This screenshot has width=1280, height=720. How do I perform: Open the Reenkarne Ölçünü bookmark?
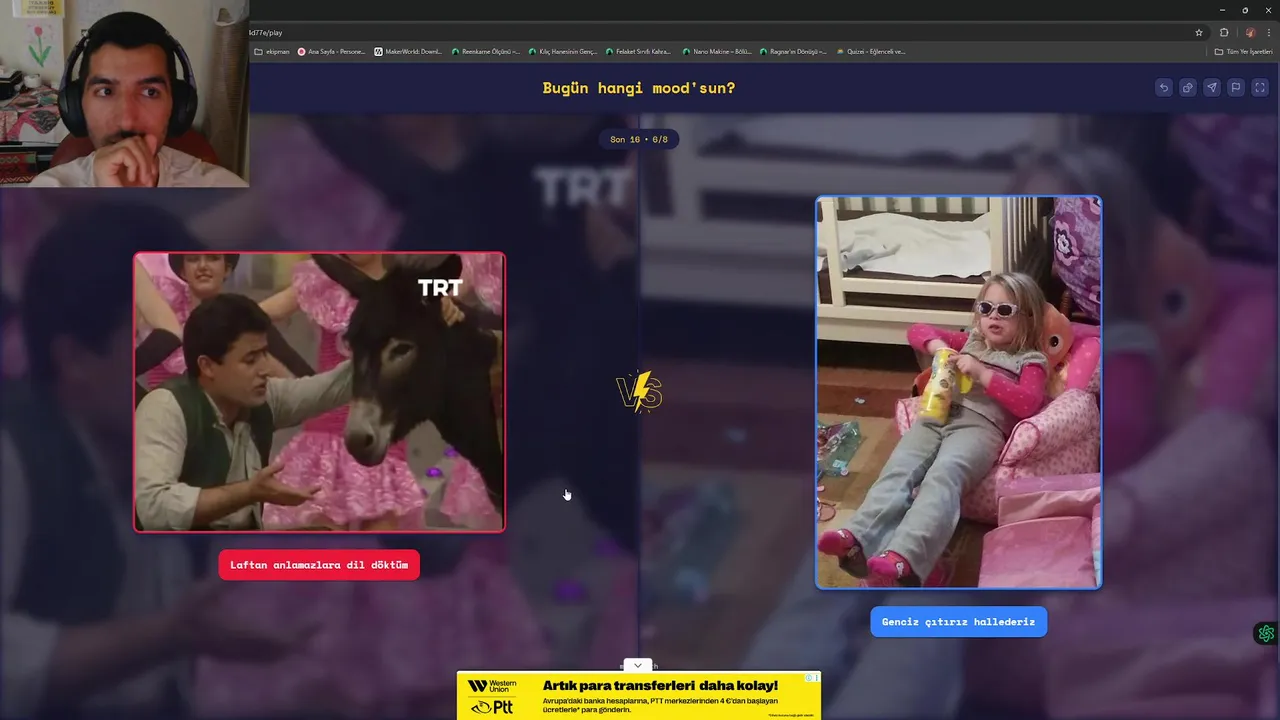click(486, 51)
